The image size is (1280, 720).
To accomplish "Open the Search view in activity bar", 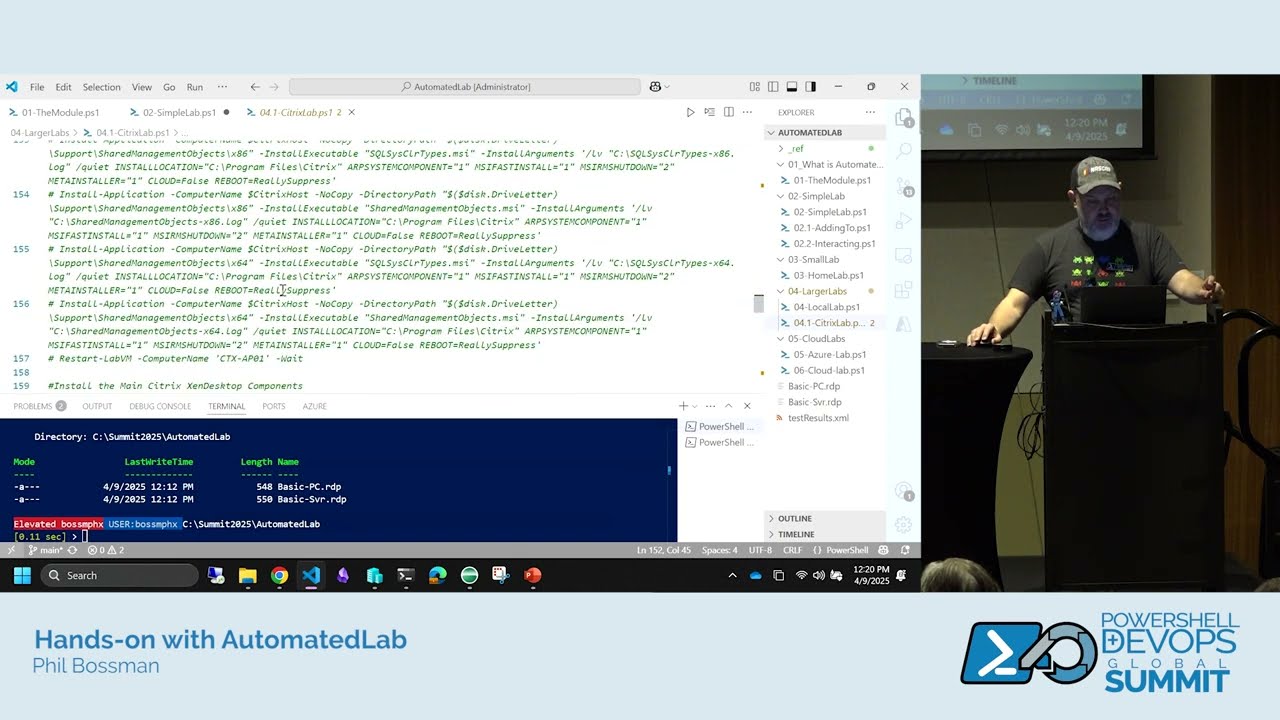I will point(904,152).
